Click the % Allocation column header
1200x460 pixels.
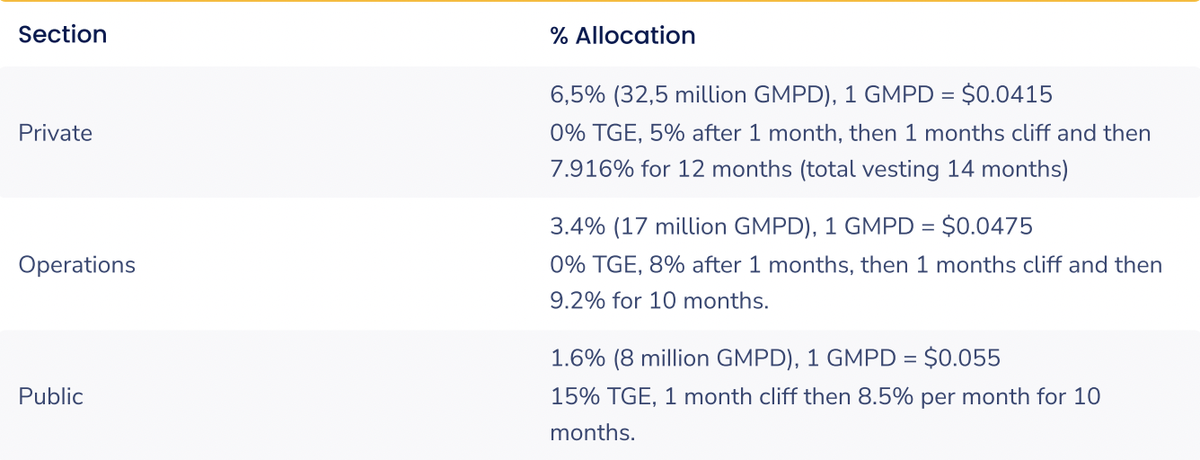[x=622, y=36]
